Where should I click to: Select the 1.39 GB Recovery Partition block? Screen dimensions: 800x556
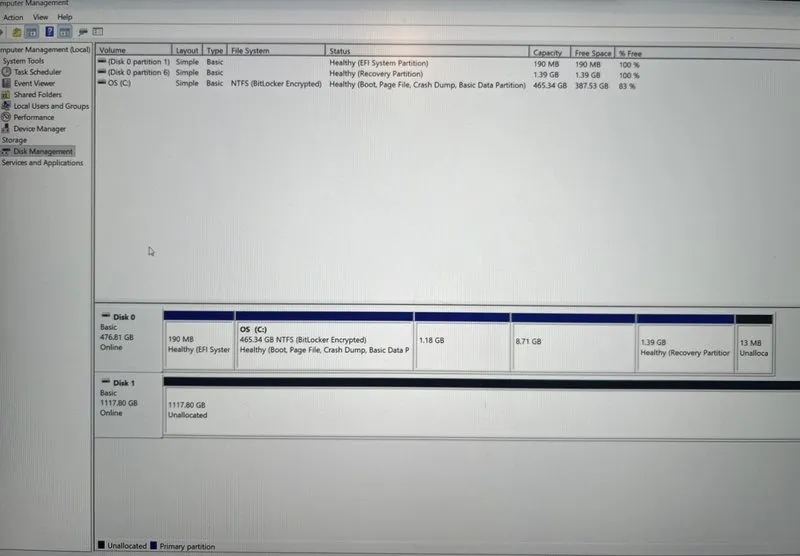coord(686,344)
